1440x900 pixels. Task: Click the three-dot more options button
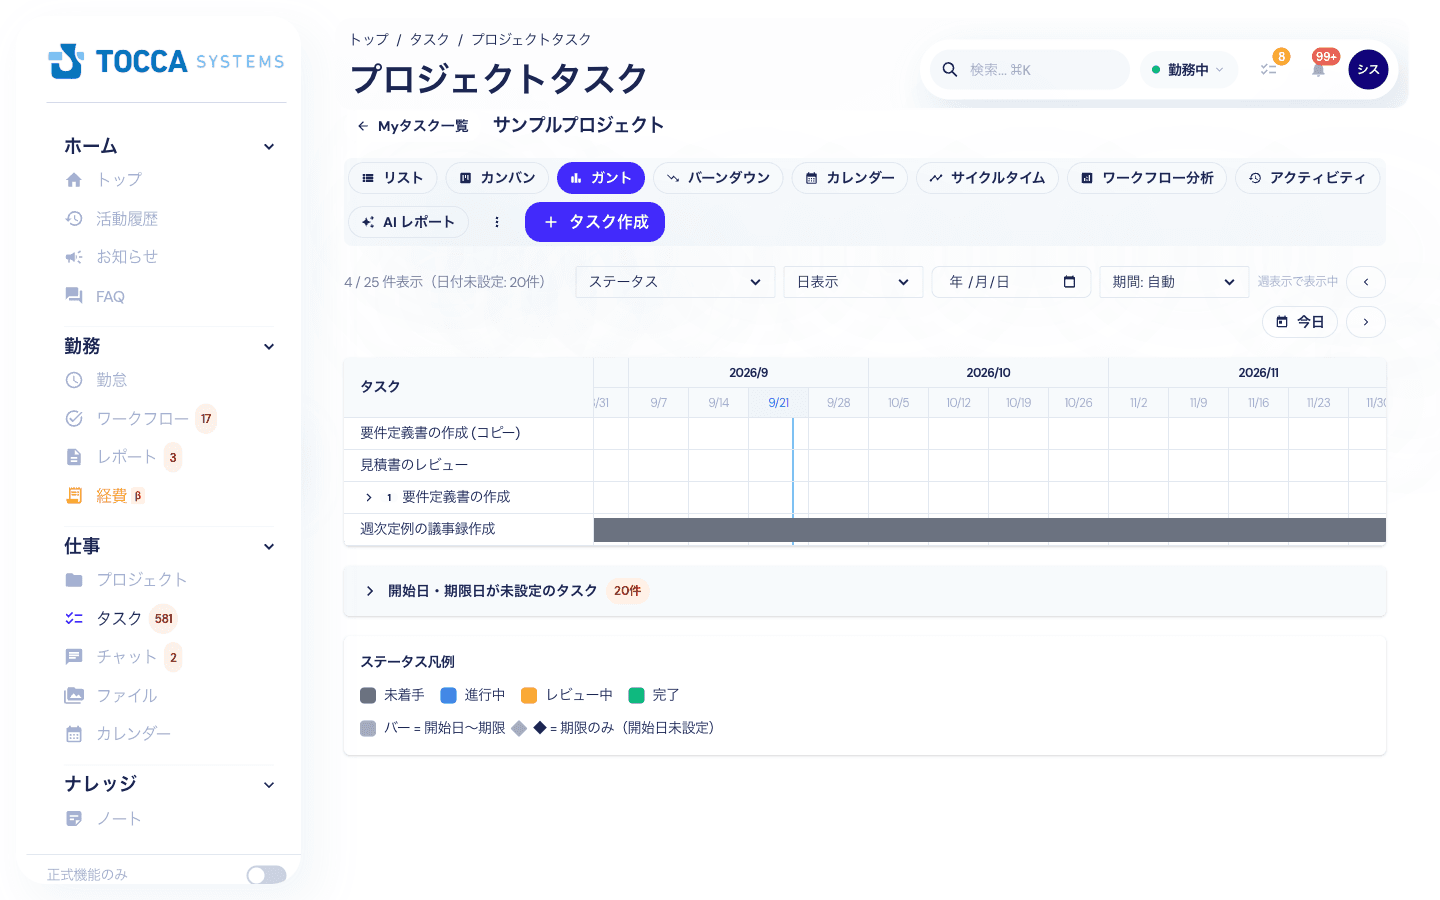pyautogui.click(x=497, y=222)
